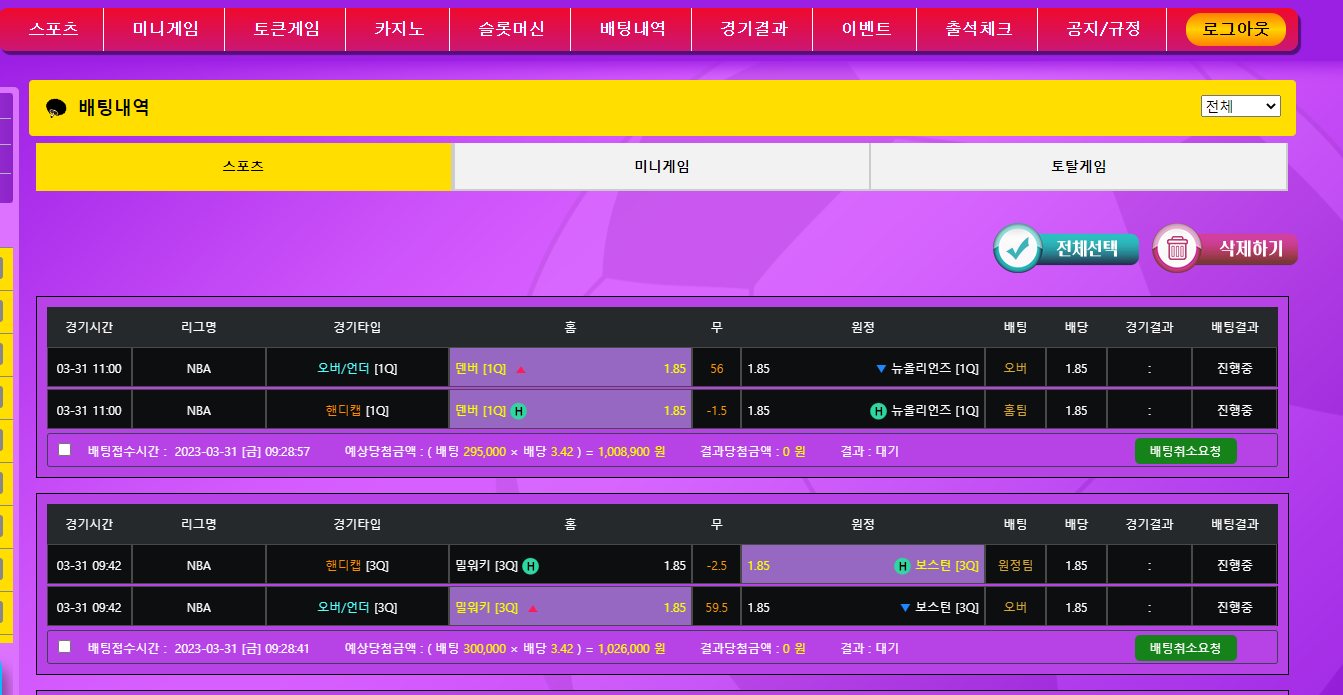
Task: Click the speech bubble icon beside 배팅내역
Action: point(57,108)
